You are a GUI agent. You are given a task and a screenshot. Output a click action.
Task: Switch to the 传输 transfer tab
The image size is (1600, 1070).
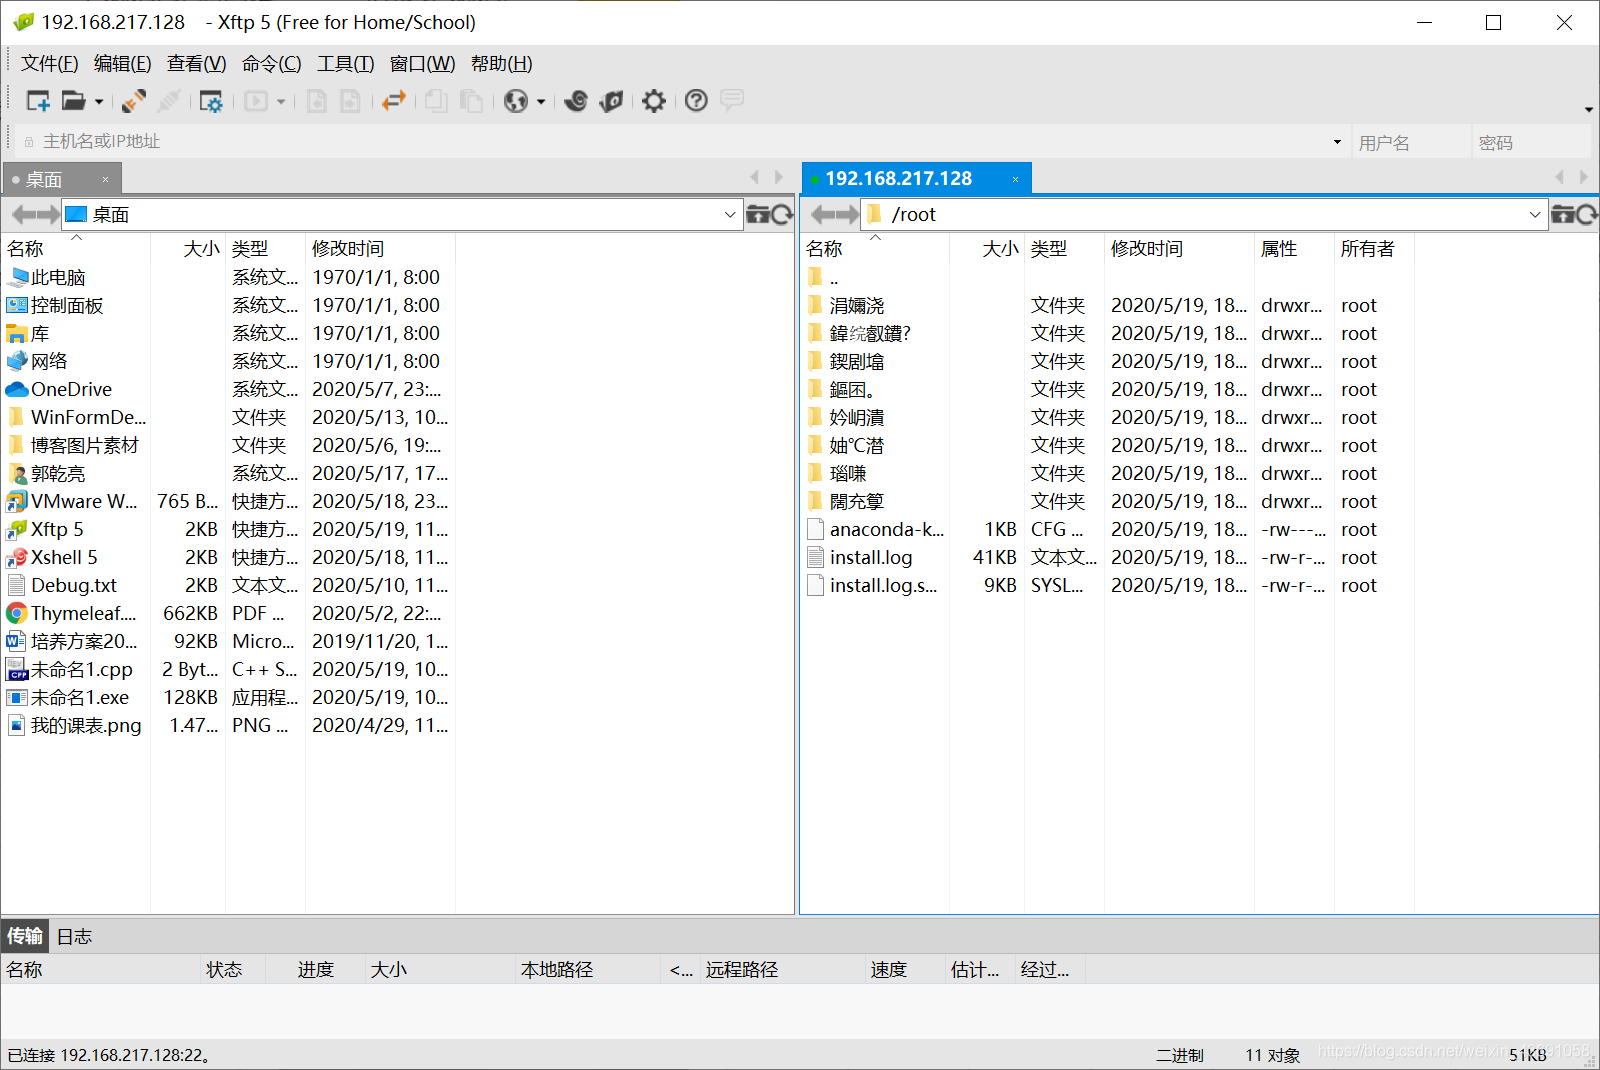25,936
